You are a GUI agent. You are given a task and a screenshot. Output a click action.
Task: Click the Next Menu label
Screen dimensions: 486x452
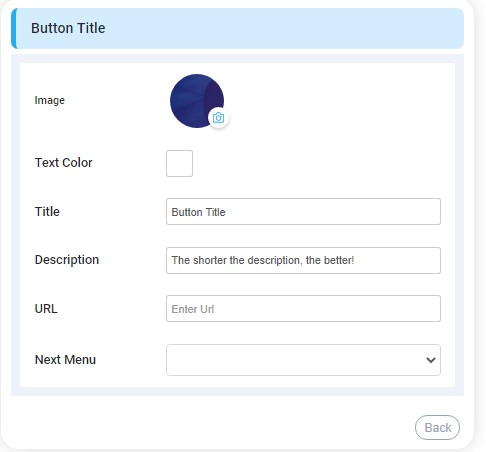65,360
